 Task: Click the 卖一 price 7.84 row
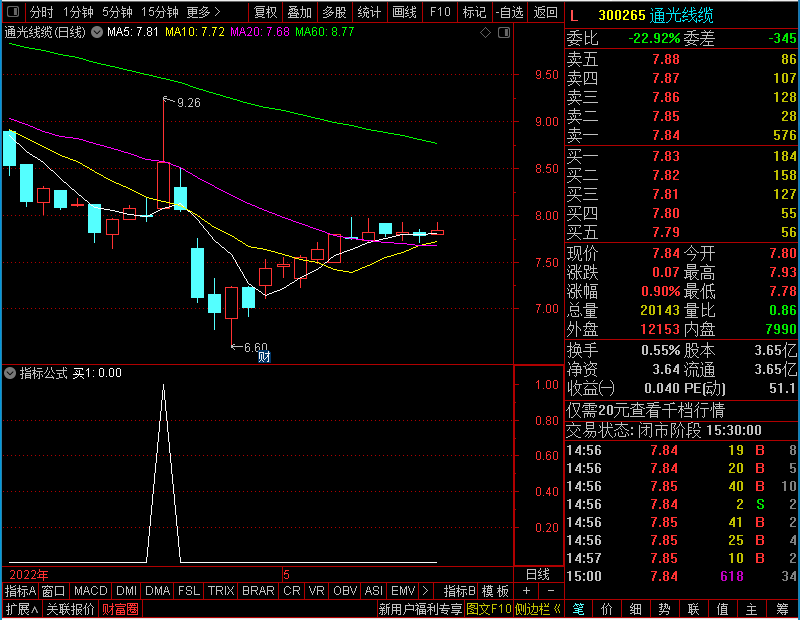(682, 135)
